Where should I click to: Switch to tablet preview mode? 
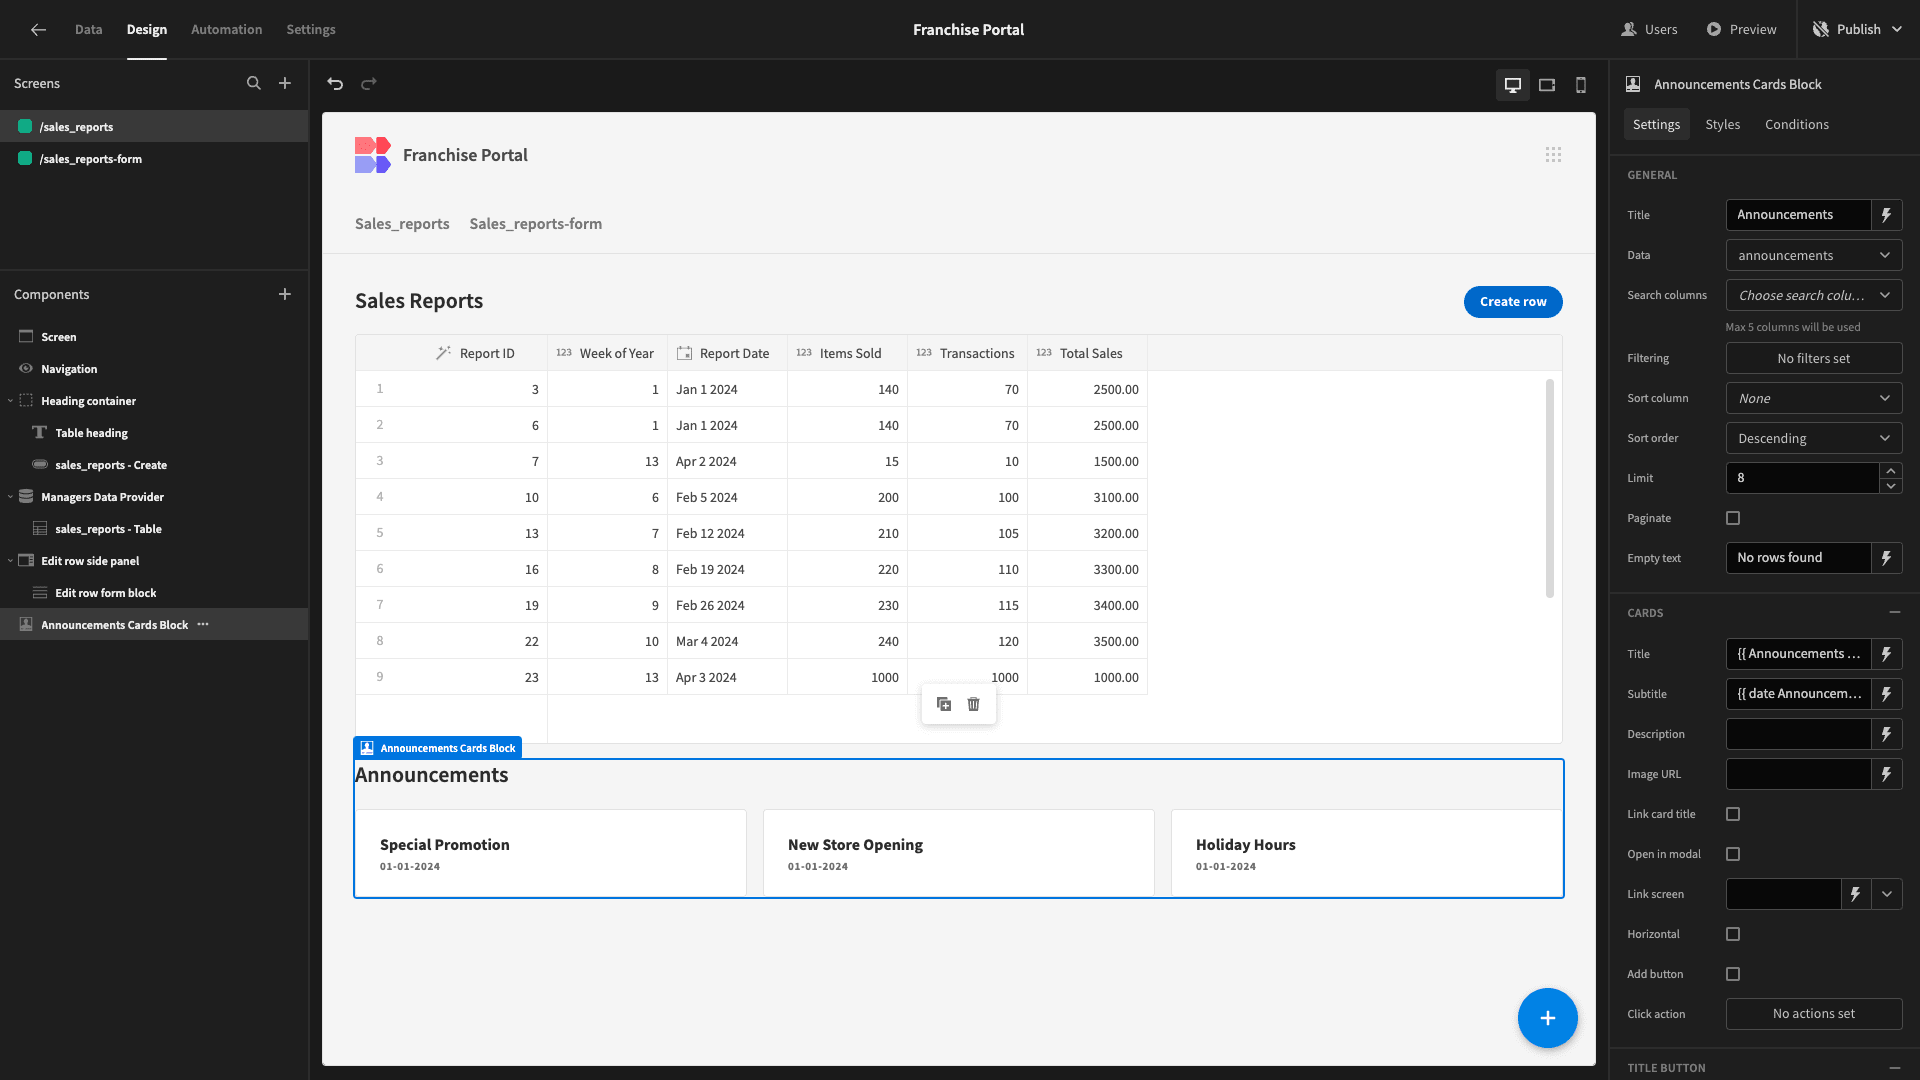1547,85
